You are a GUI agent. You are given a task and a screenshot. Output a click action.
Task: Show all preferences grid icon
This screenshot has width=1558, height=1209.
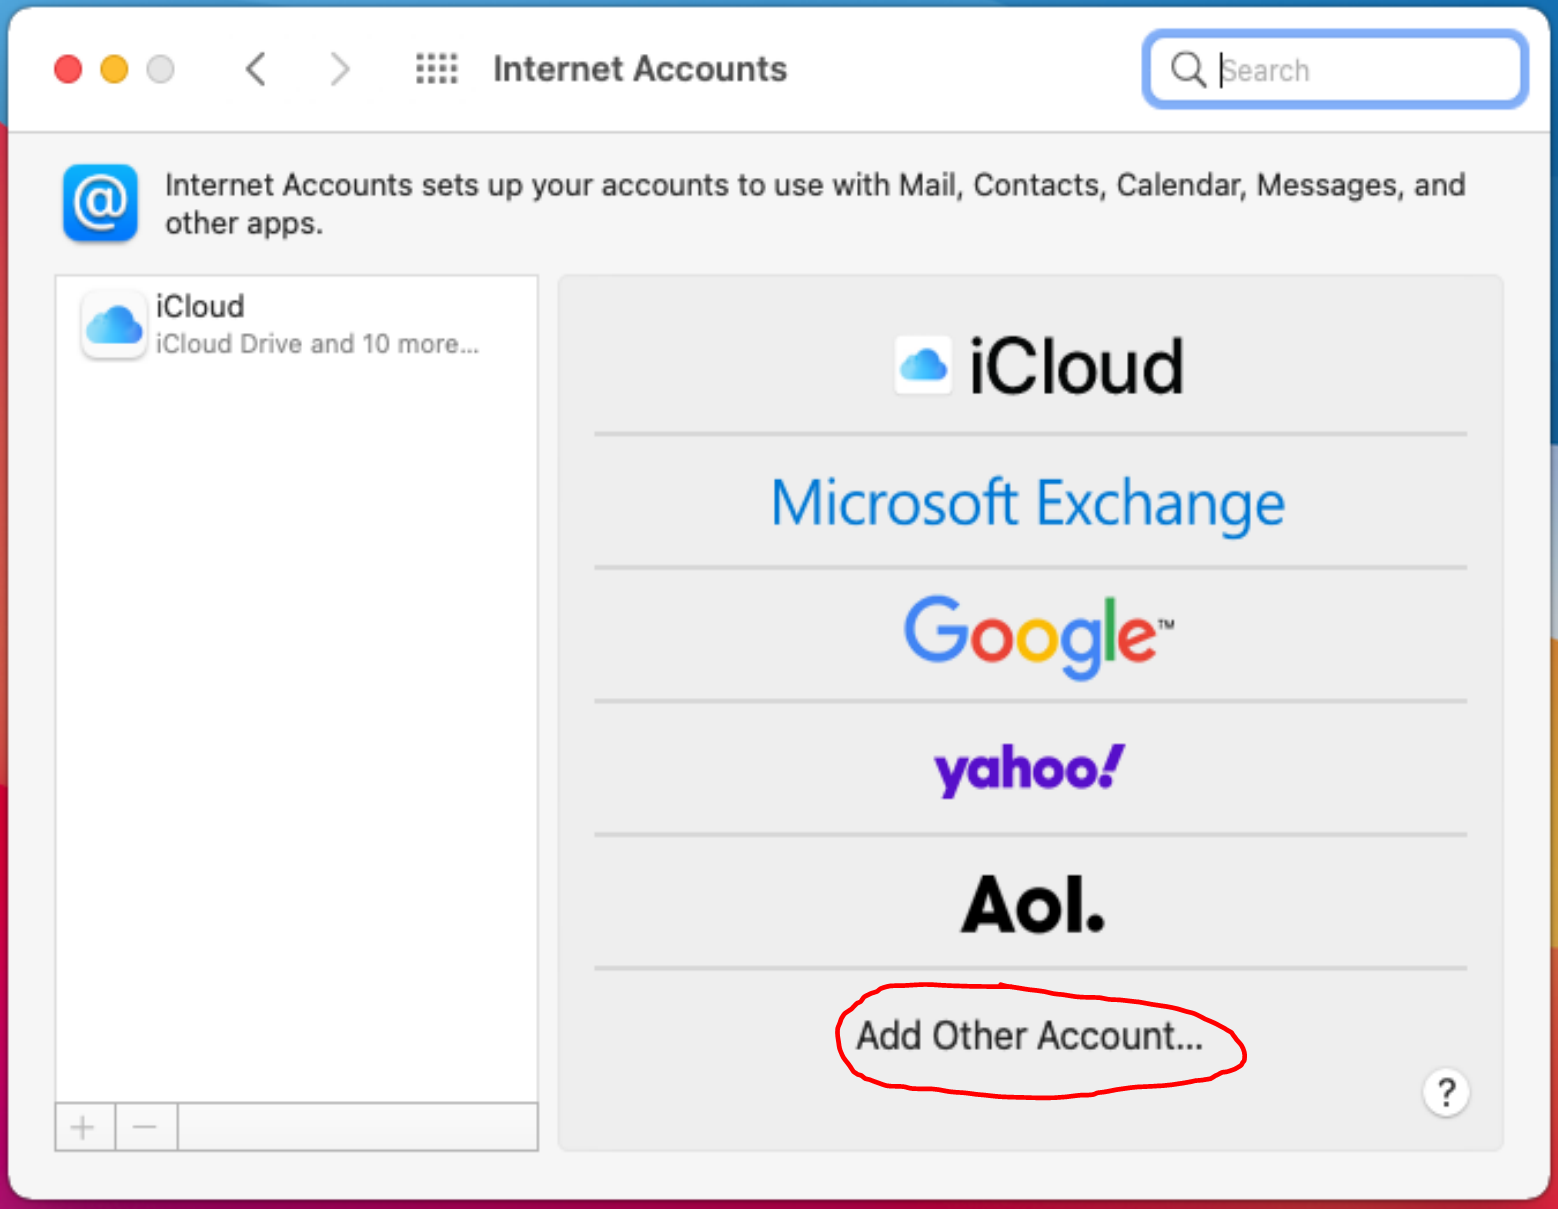(437, 69)
